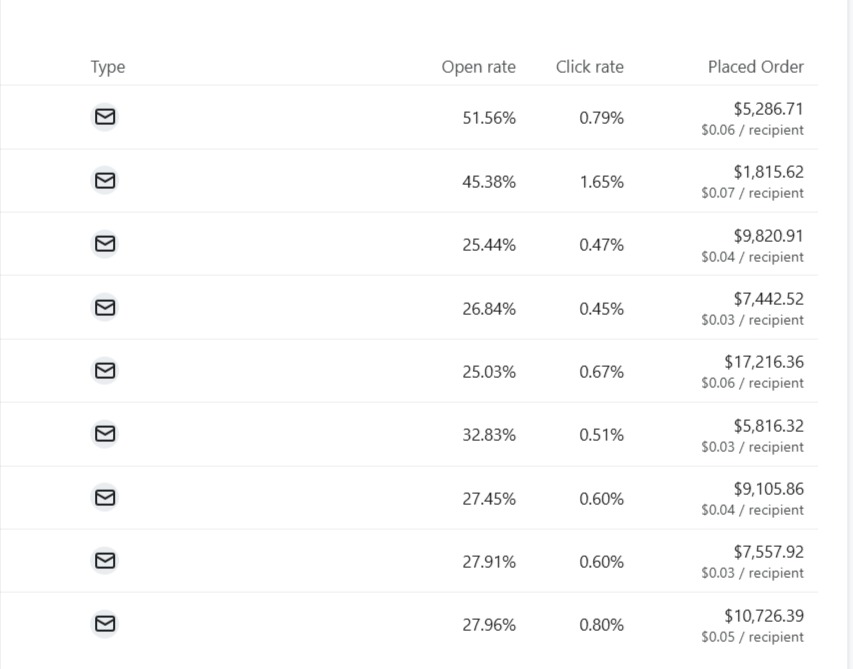
Task: Click the email icon in the $1,815.62 row
Action: [105, 181]
